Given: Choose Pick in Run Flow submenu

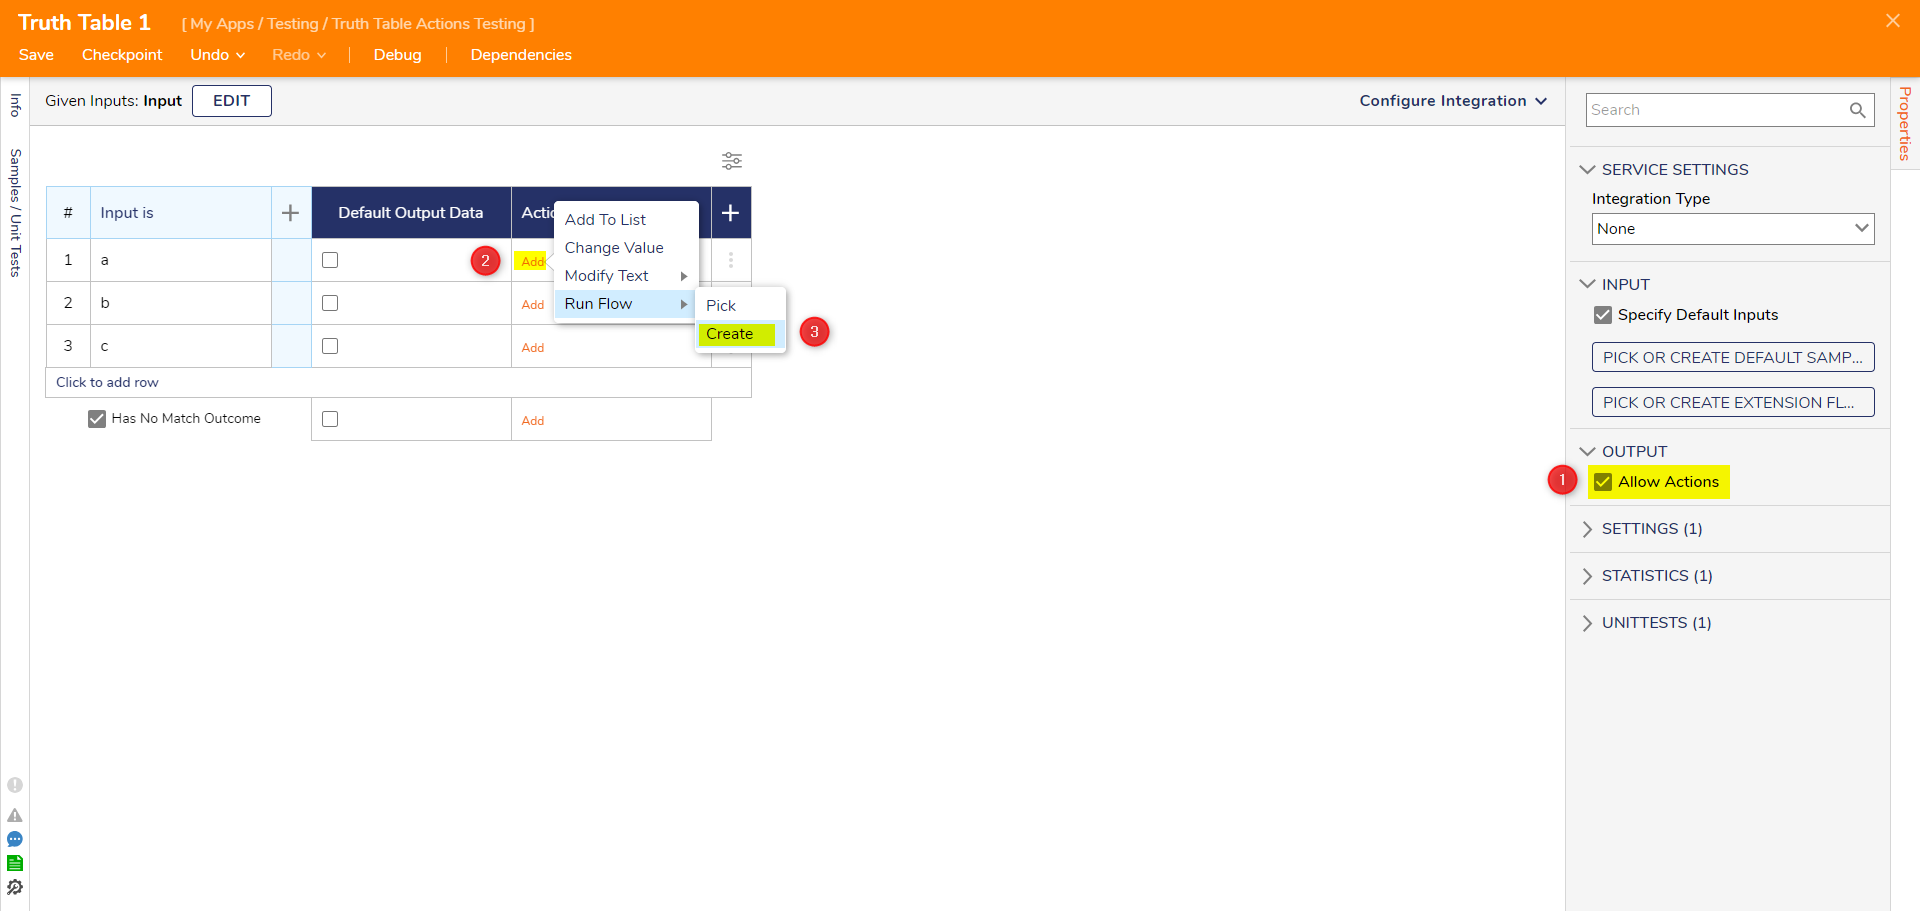Looking at the screenshot, I should tap(740, 306).
